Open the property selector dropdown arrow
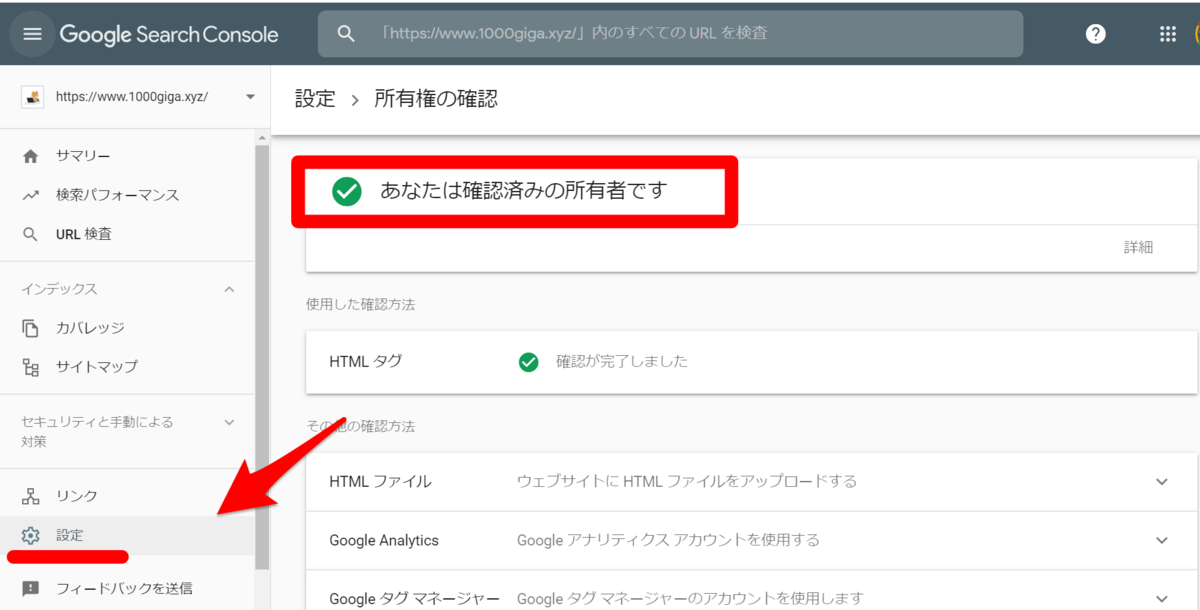 coord(250,97)
